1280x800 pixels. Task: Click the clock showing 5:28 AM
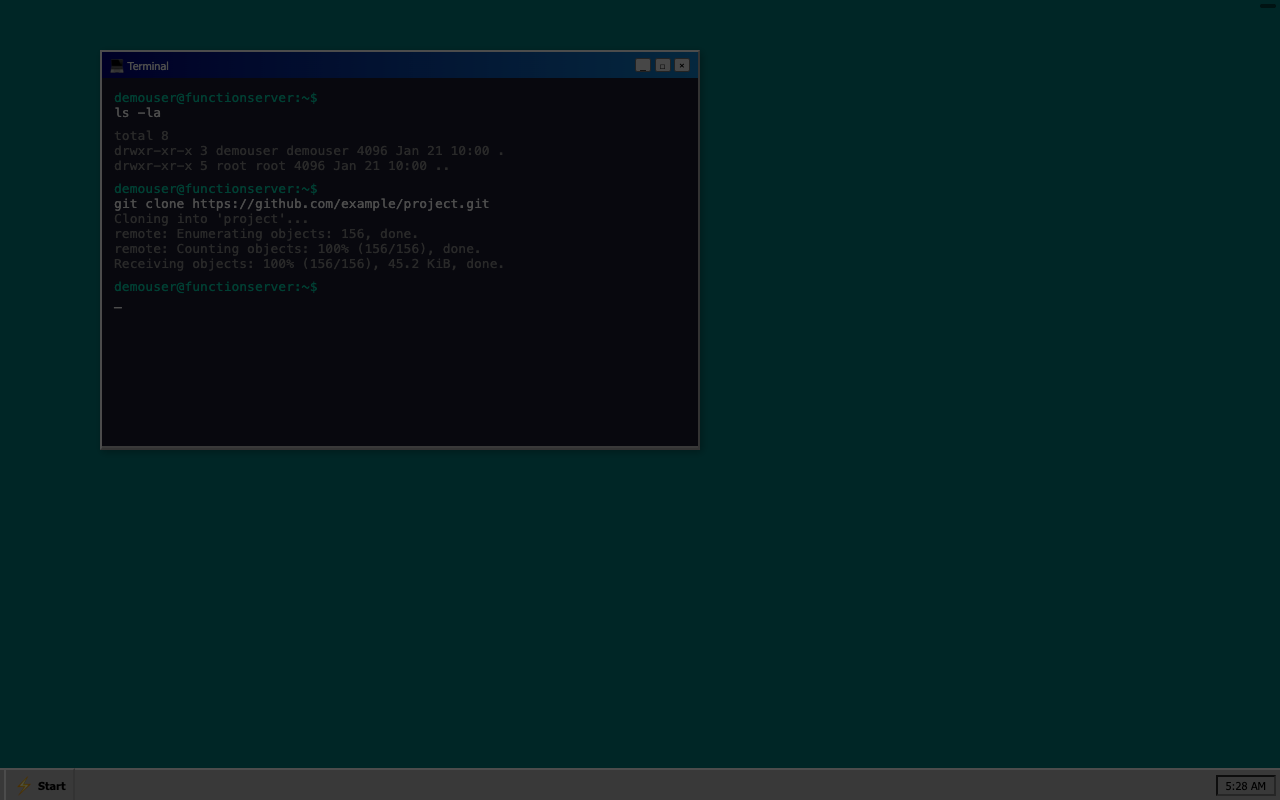(1245, 786)
